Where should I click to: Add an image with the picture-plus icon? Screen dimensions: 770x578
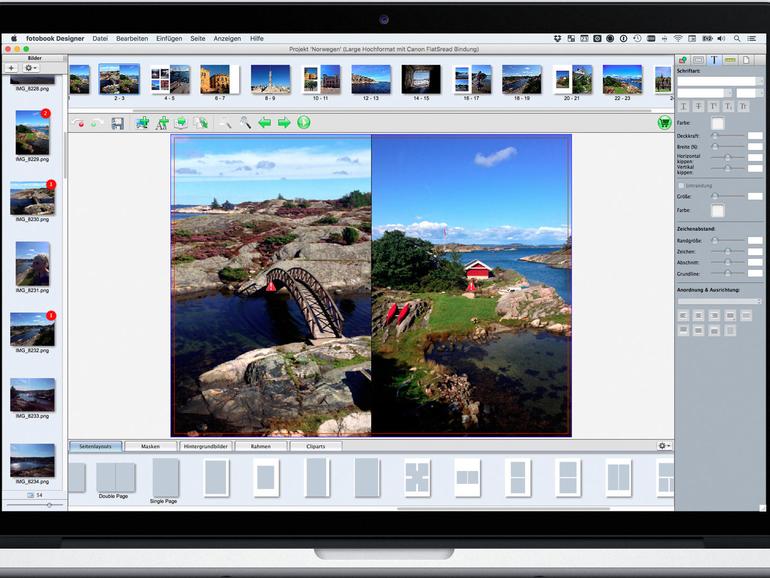pos(142,123)
